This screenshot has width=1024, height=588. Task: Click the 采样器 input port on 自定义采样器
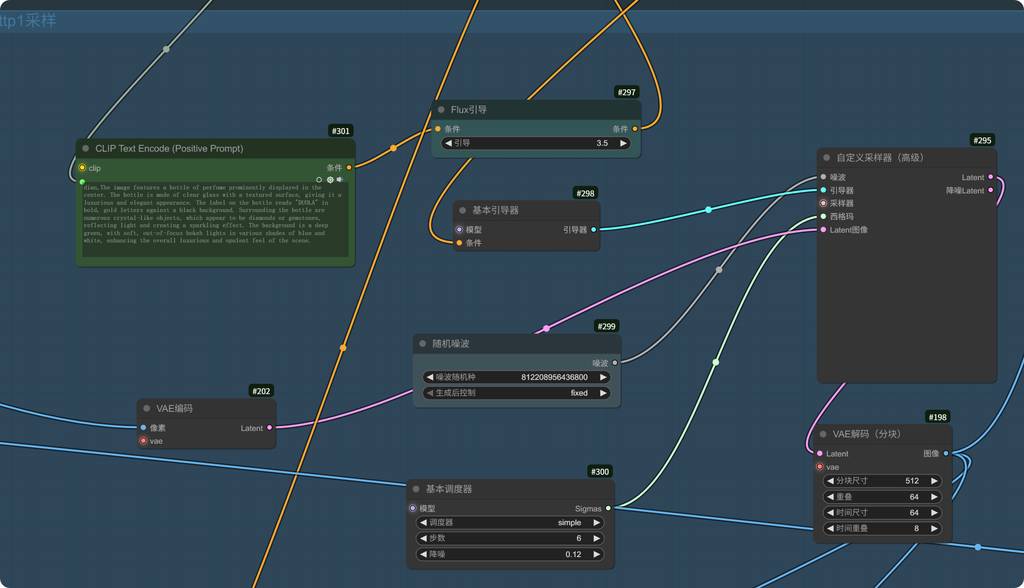pyautogui.click(x=824, y=203)
